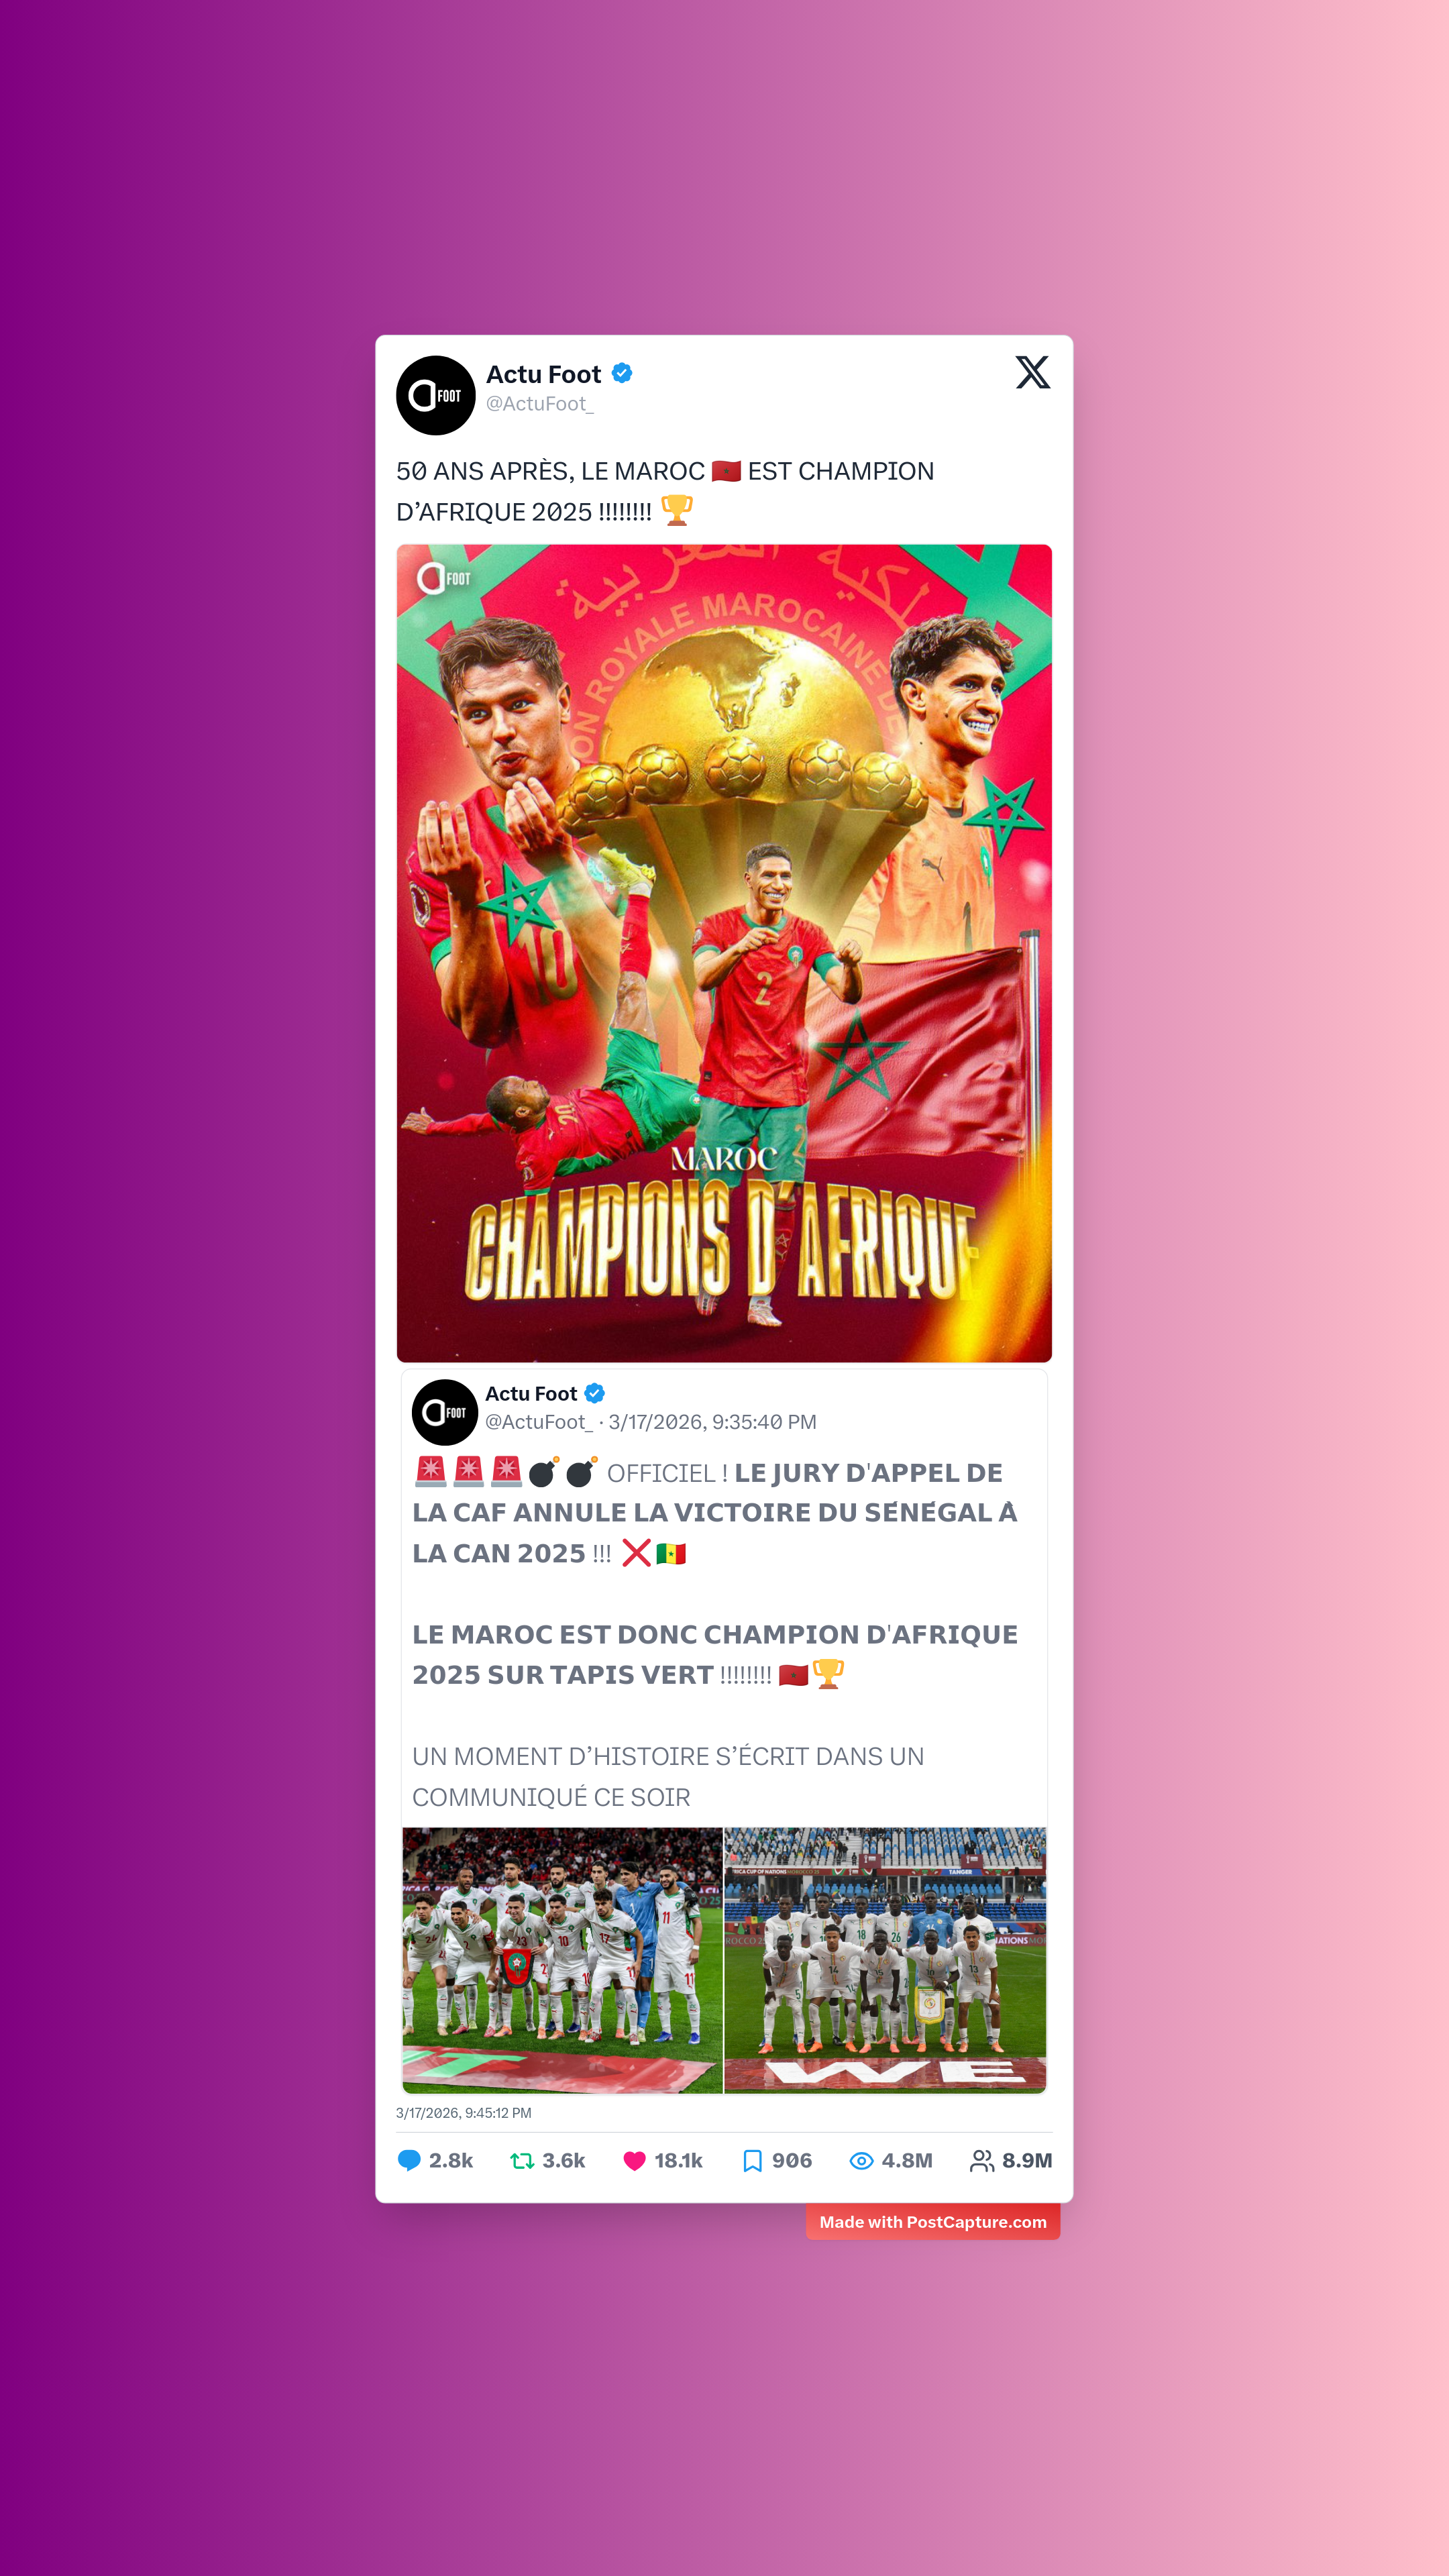Image resolution: width=1449 pixels, height=2576 pixels.
Task: Click the X logo icon
Action: pos(1033,372)
